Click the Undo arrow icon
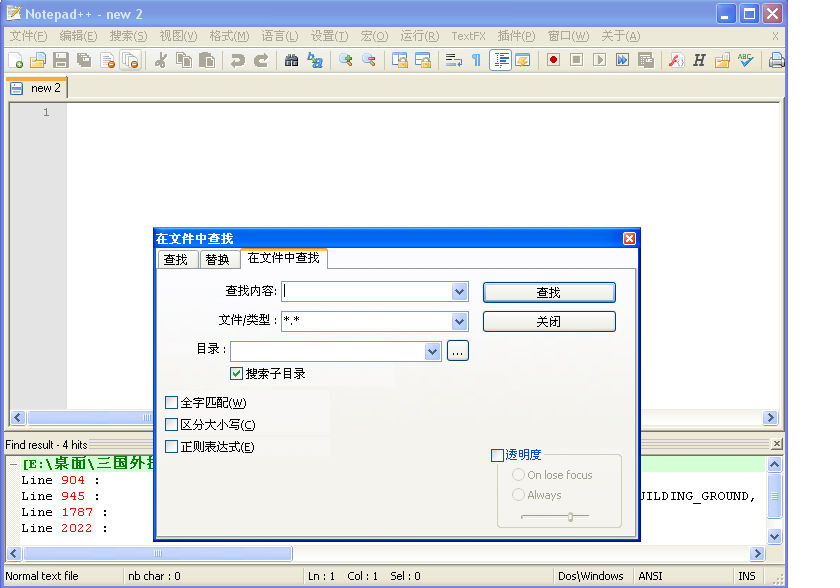 (237, 60)
